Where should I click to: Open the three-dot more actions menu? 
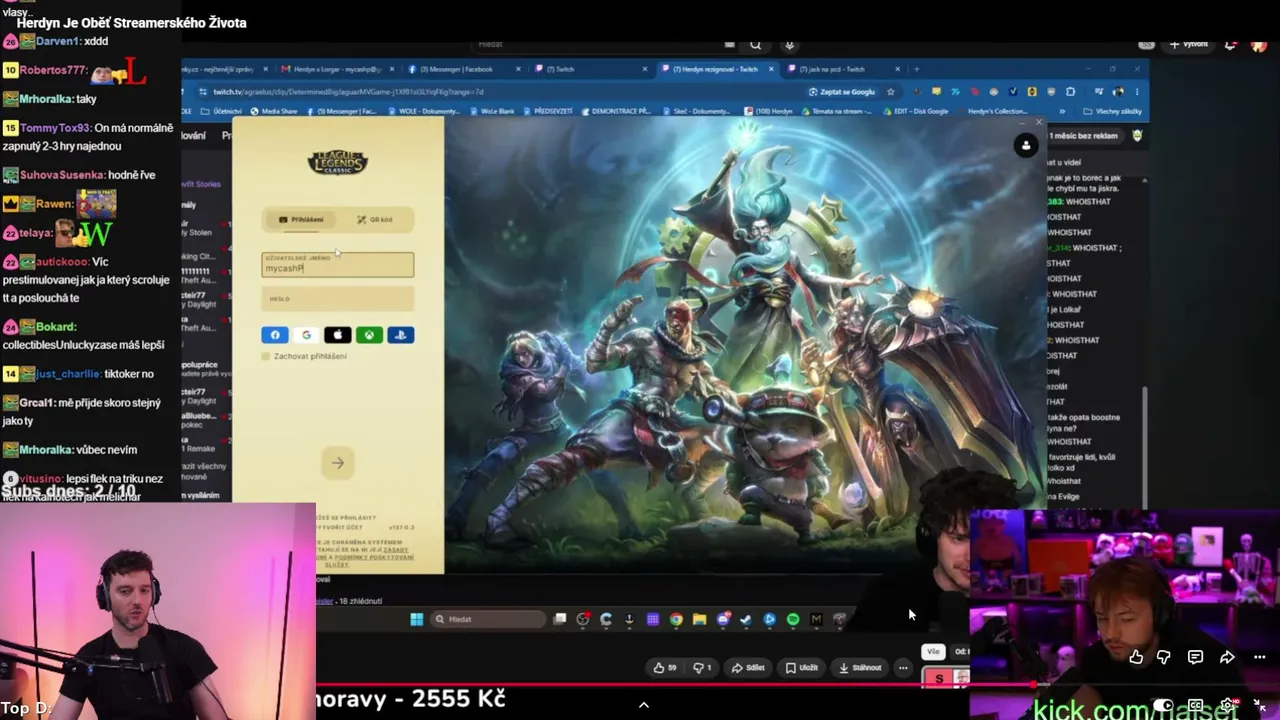(x=903, y=667)
